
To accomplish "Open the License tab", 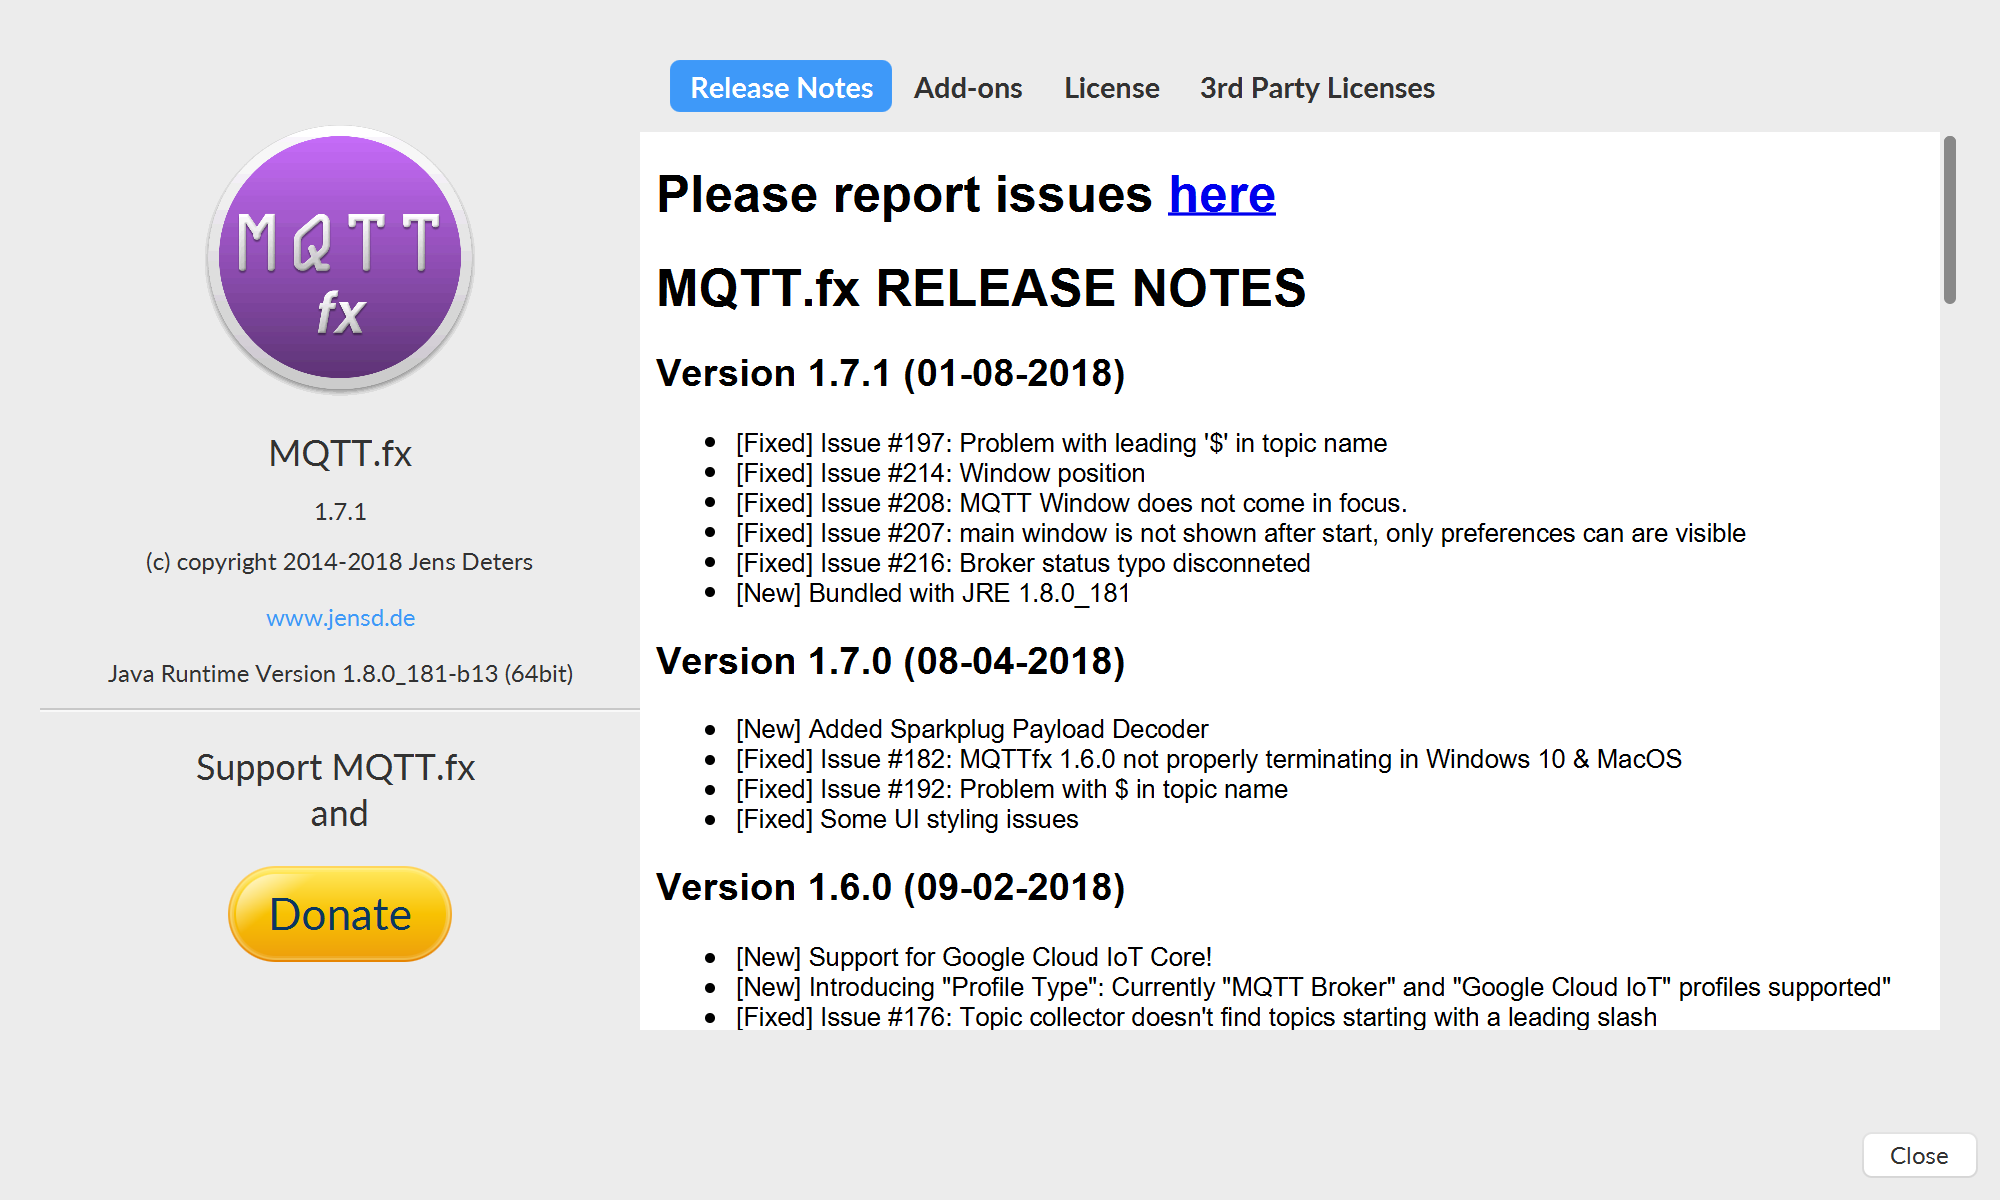I will click(1111, 88).
